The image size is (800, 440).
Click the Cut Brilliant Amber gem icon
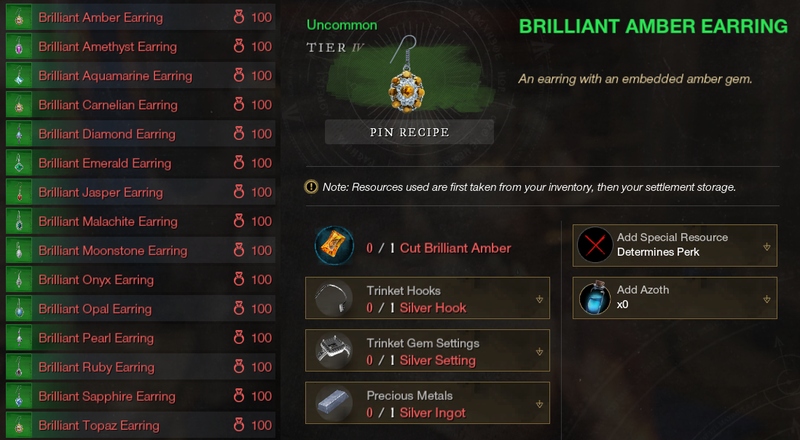click(334, 246)
